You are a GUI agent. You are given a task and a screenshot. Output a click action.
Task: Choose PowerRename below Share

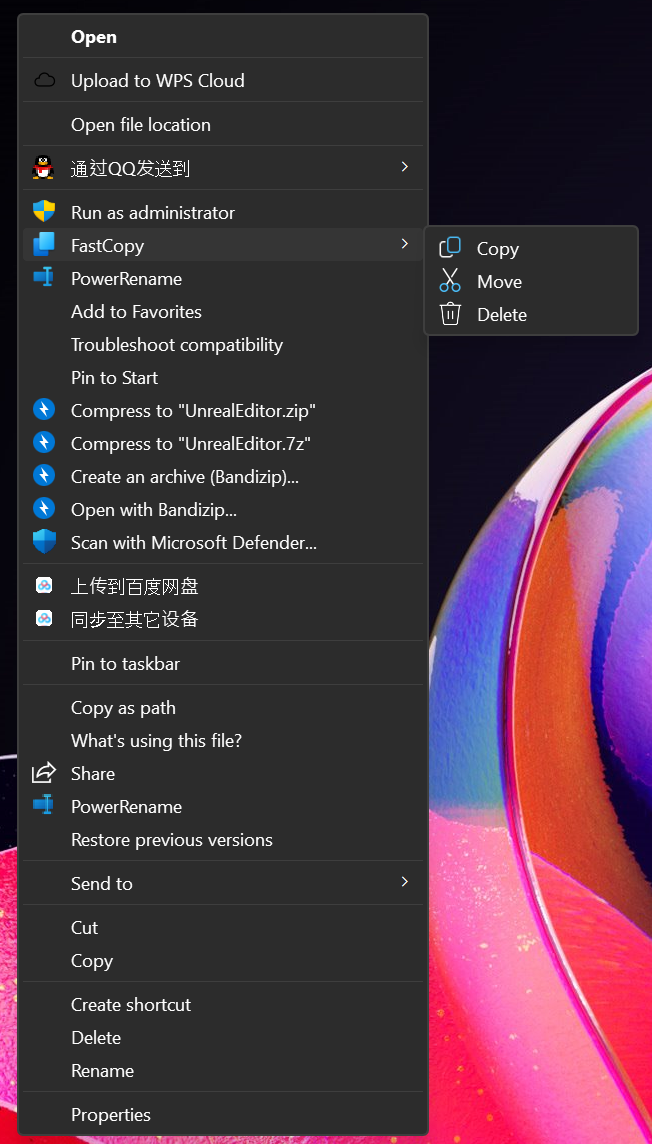223,806
